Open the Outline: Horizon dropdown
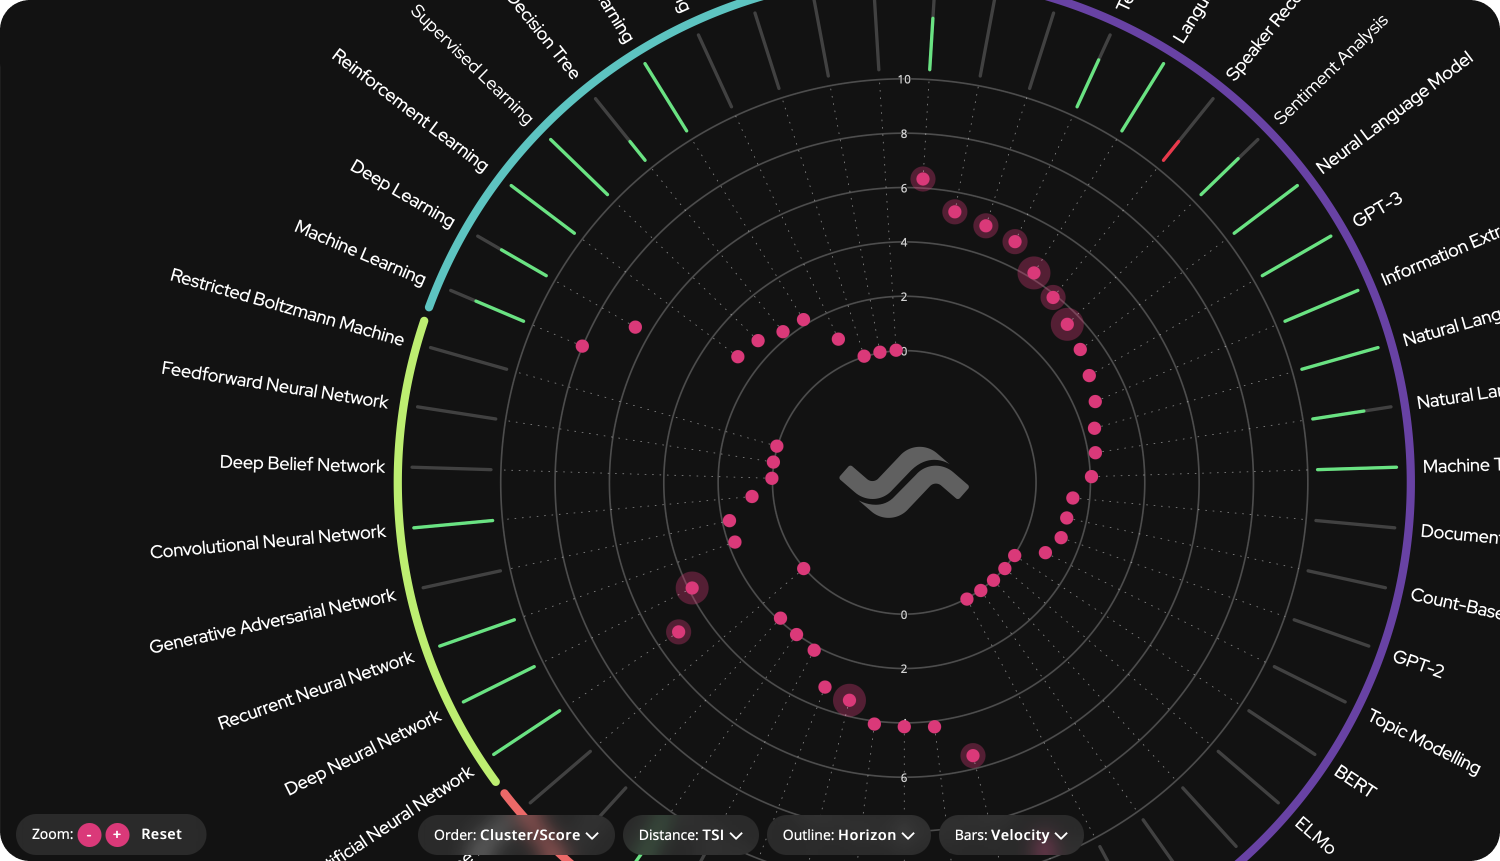 (849, 835)
